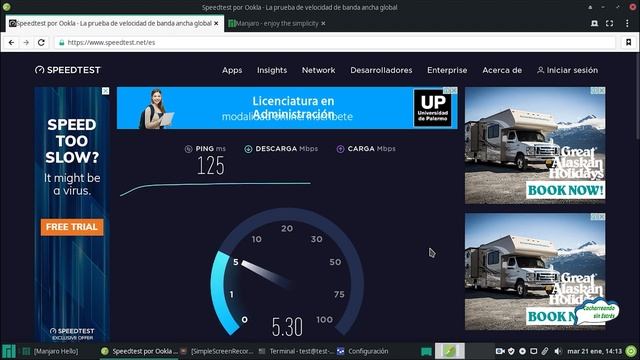Click the DESCARGA download icon

coord(248,149)
